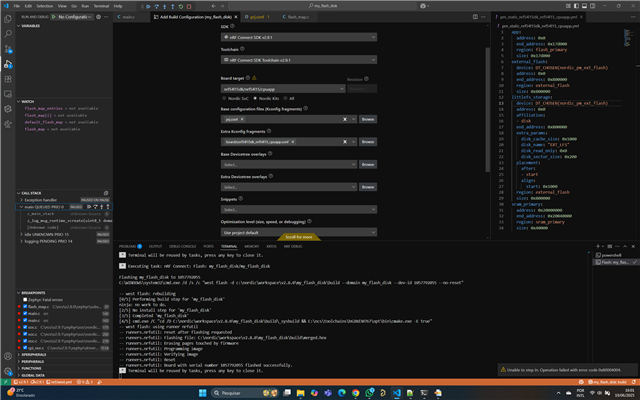640x400 pixels.
Task: Uncheck the main.c breakpoint at line 142
Action: click(25, 313)
